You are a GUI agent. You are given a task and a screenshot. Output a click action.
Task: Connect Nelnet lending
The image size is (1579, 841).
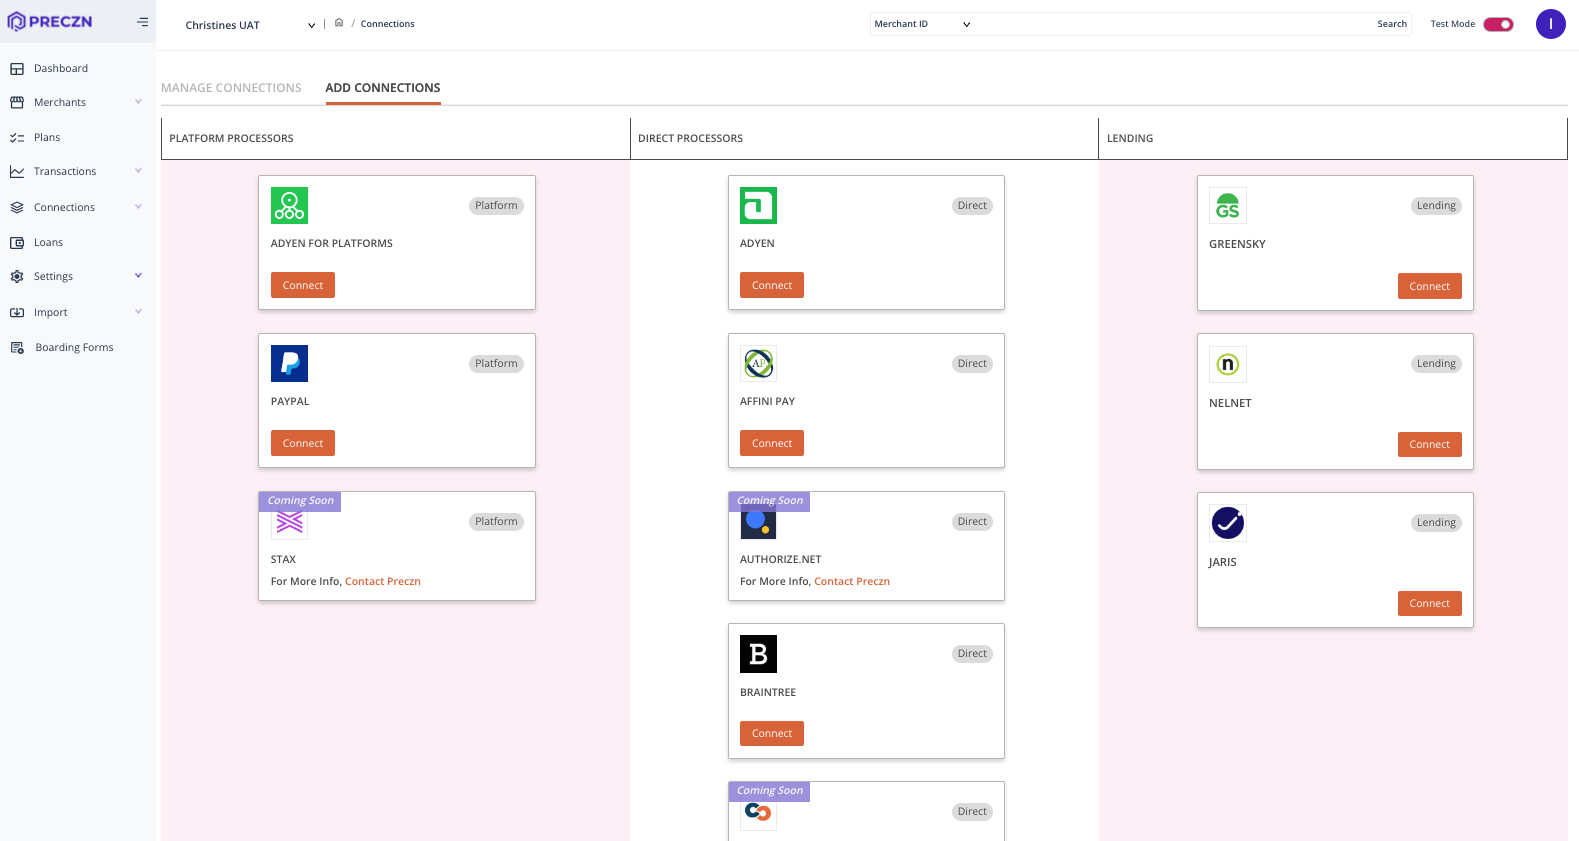click(x=1429, y=444)
